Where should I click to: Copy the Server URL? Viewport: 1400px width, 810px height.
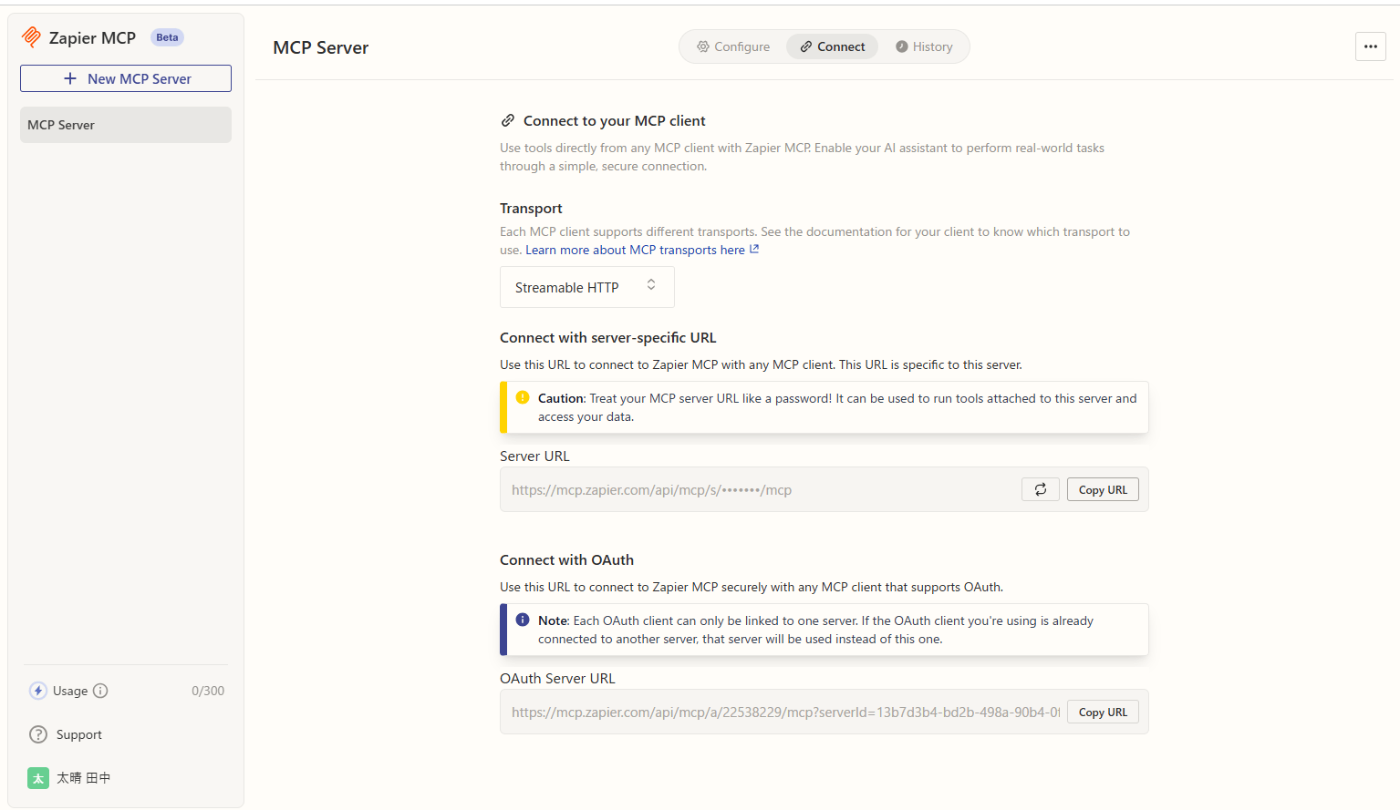point(1103,490)
